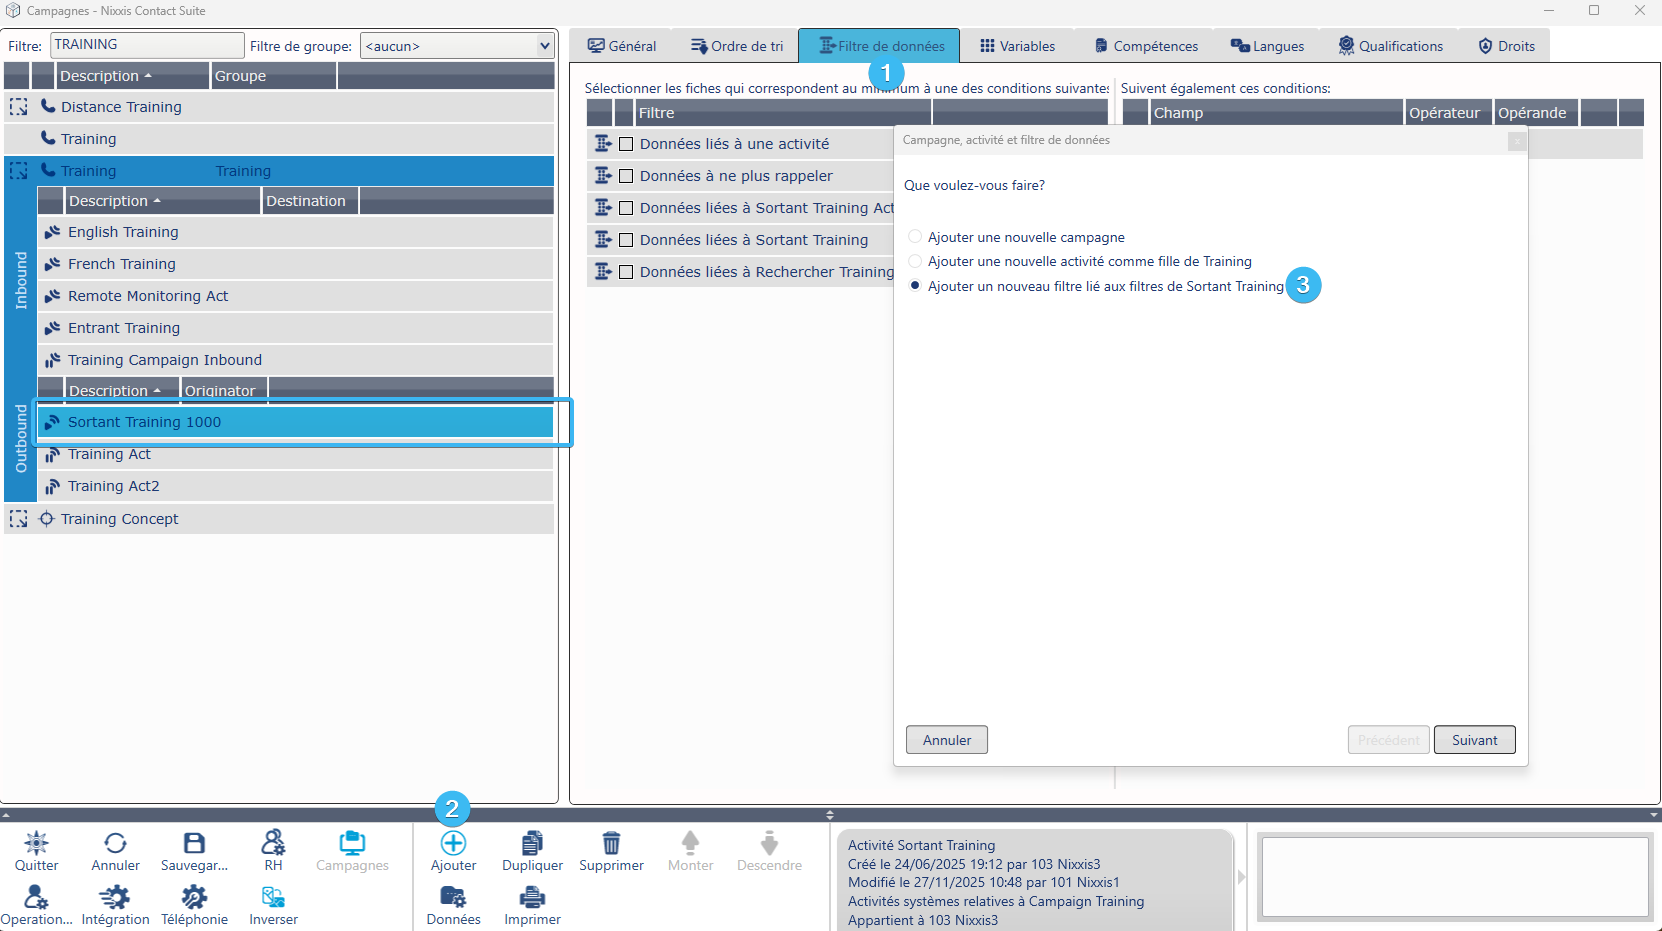
Task: Click the Supprimer trash icon
Action: [611, 843]
